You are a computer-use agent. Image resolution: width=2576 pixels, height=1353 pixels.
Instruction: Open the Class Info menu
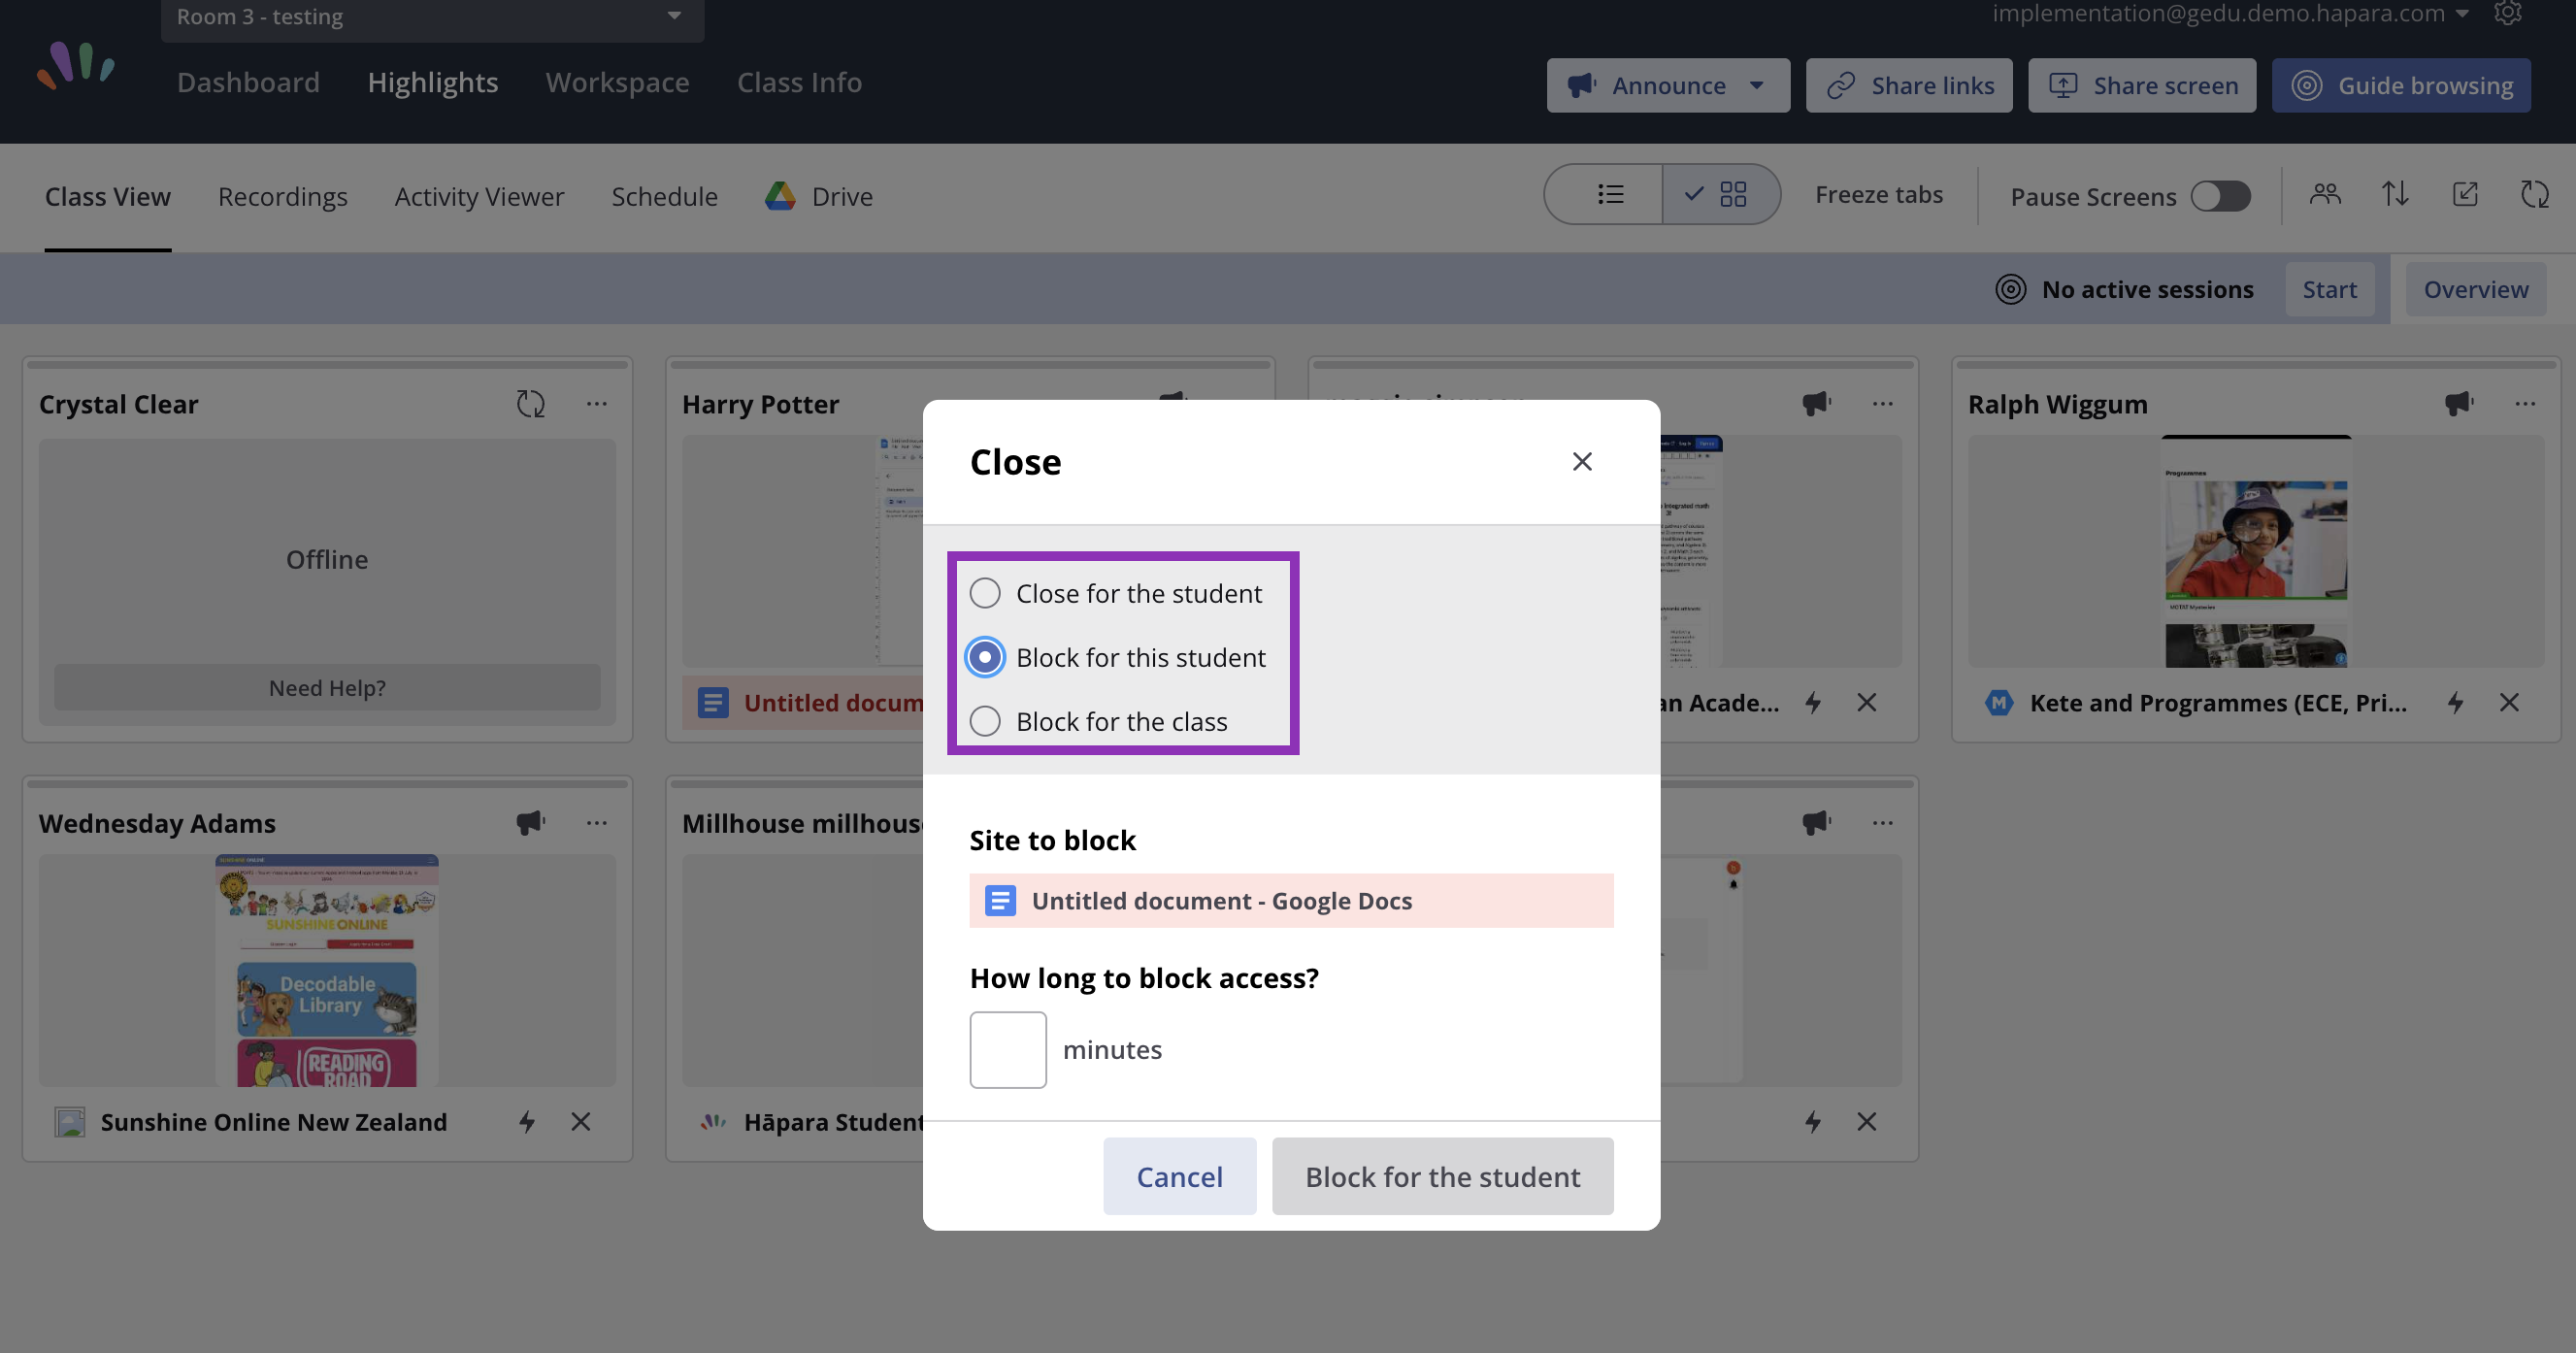point(799,82)
